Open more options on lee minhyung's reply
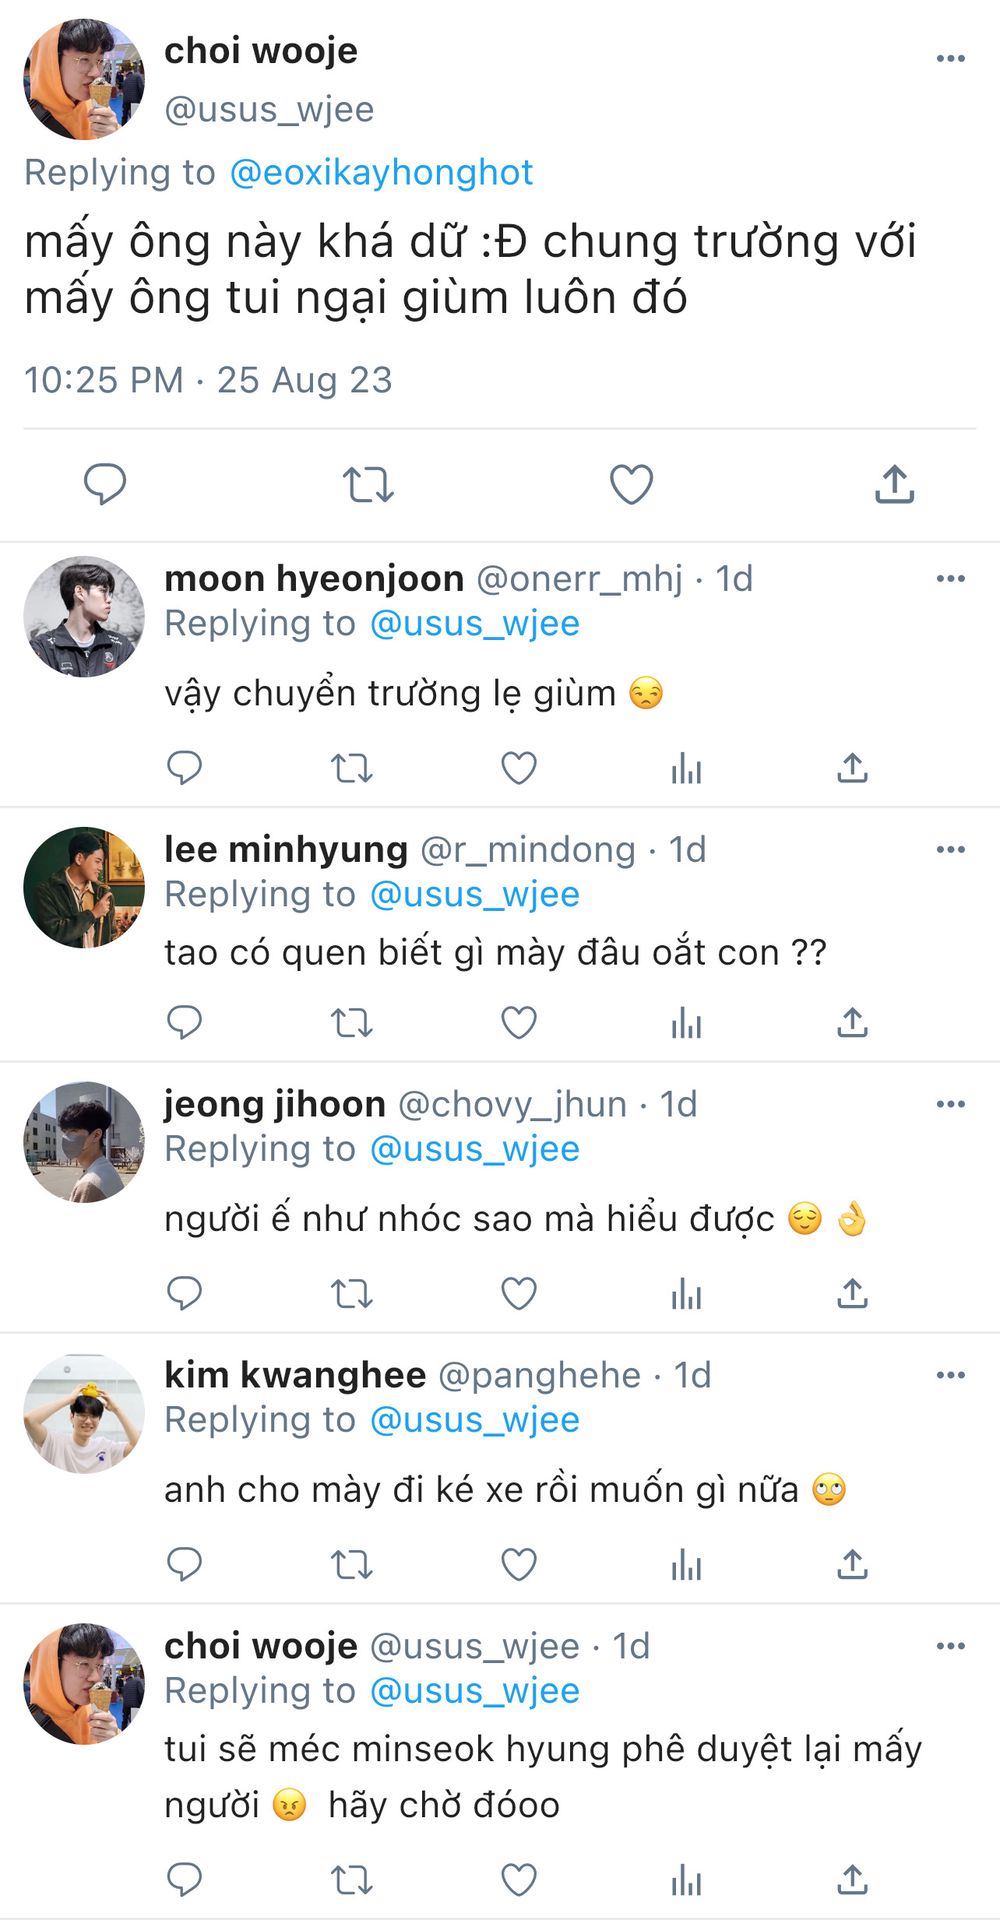The height and width of the screenshot is (1920, 1000). [x=950, y=849]
